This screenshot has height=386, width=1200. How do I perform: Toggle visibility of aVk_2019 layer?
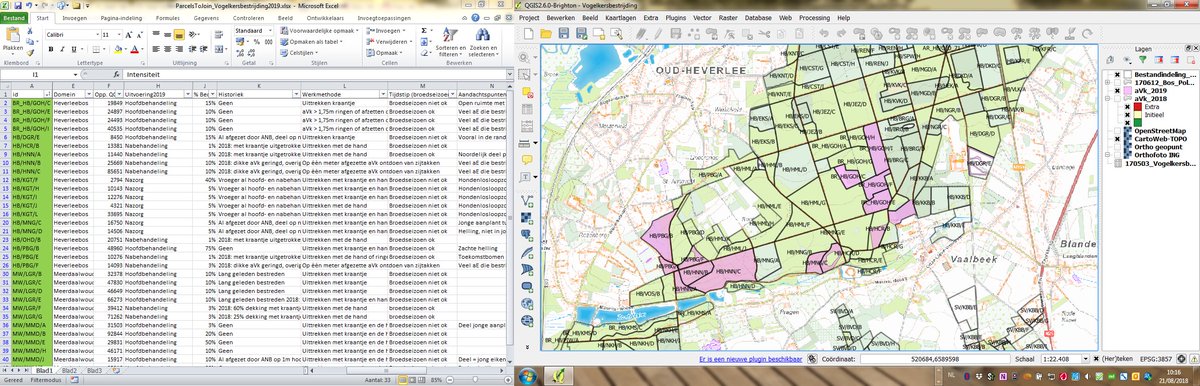click(1117, 91)
